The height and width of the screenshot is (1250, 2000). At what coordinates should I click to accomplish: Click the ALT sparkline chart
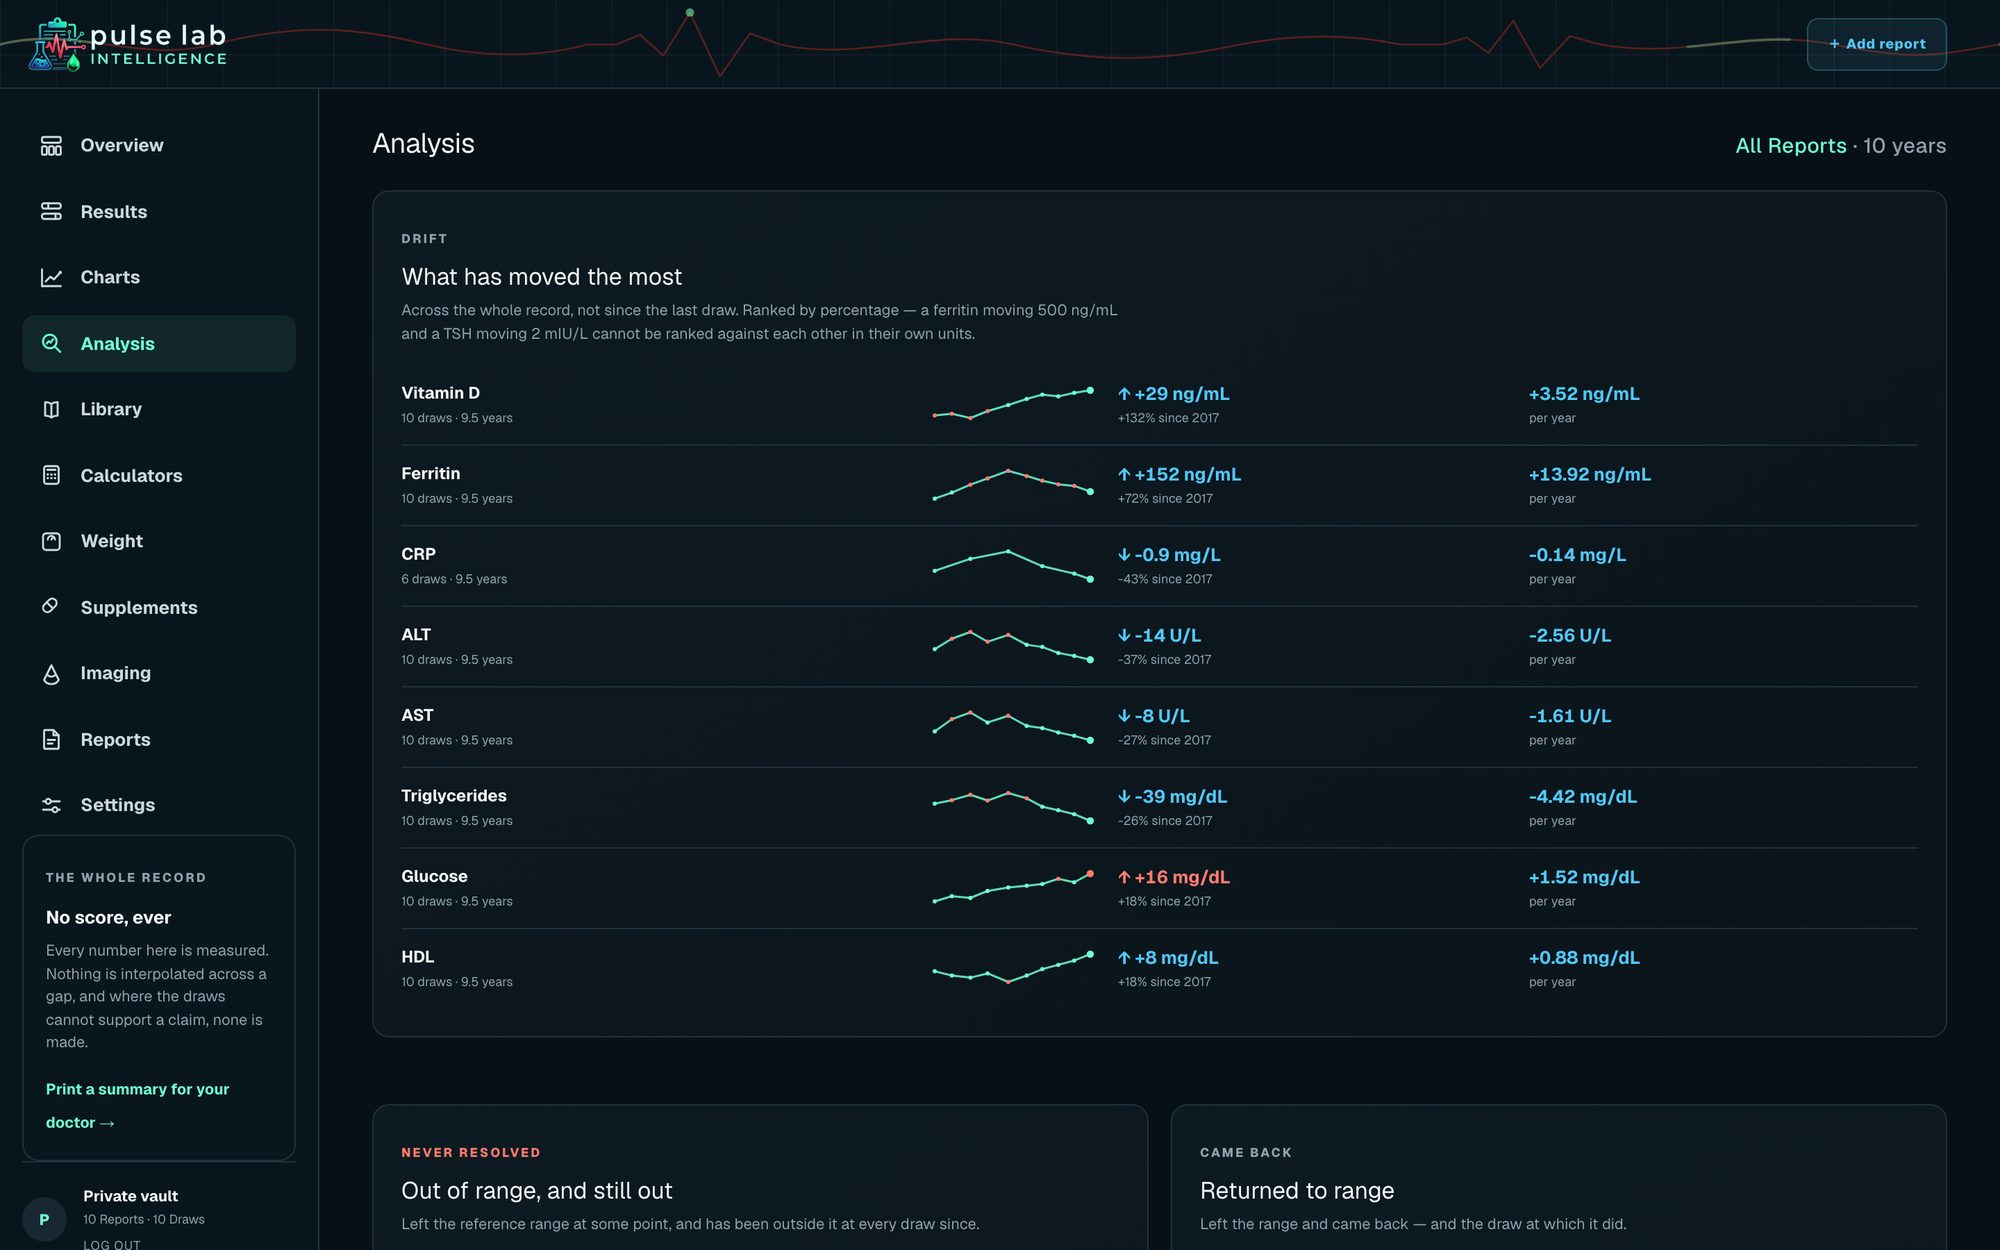click(x=1013, y=645)
